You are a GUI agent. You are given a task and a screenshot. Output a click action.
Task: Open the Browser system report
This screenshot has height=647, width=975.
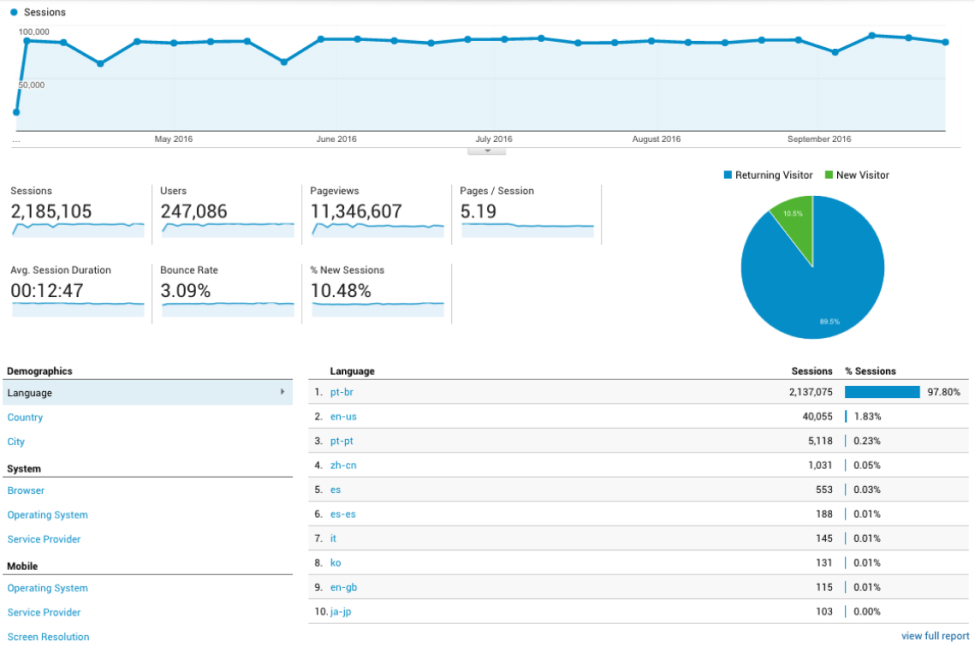tap(26, 491)
